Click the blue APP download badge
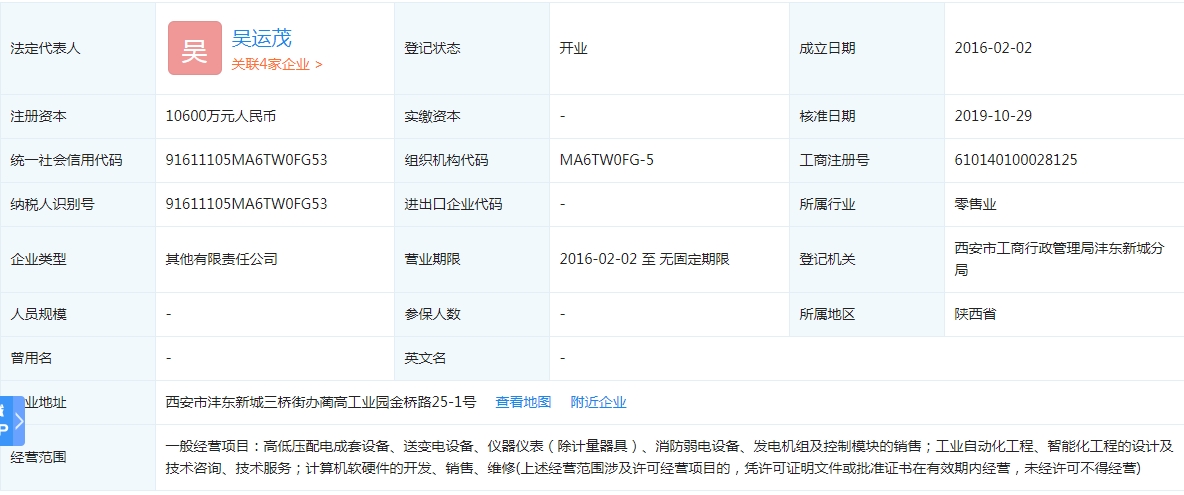 coord(5,421)
